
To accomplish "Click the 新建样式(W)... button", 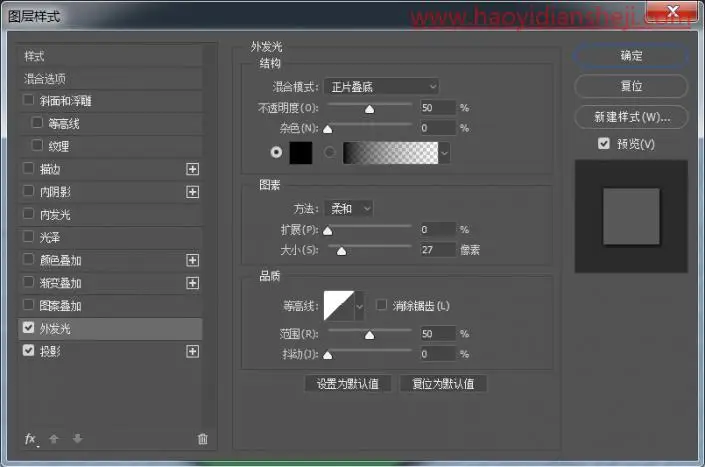I will pyautogui.click(x=631, y=117).
